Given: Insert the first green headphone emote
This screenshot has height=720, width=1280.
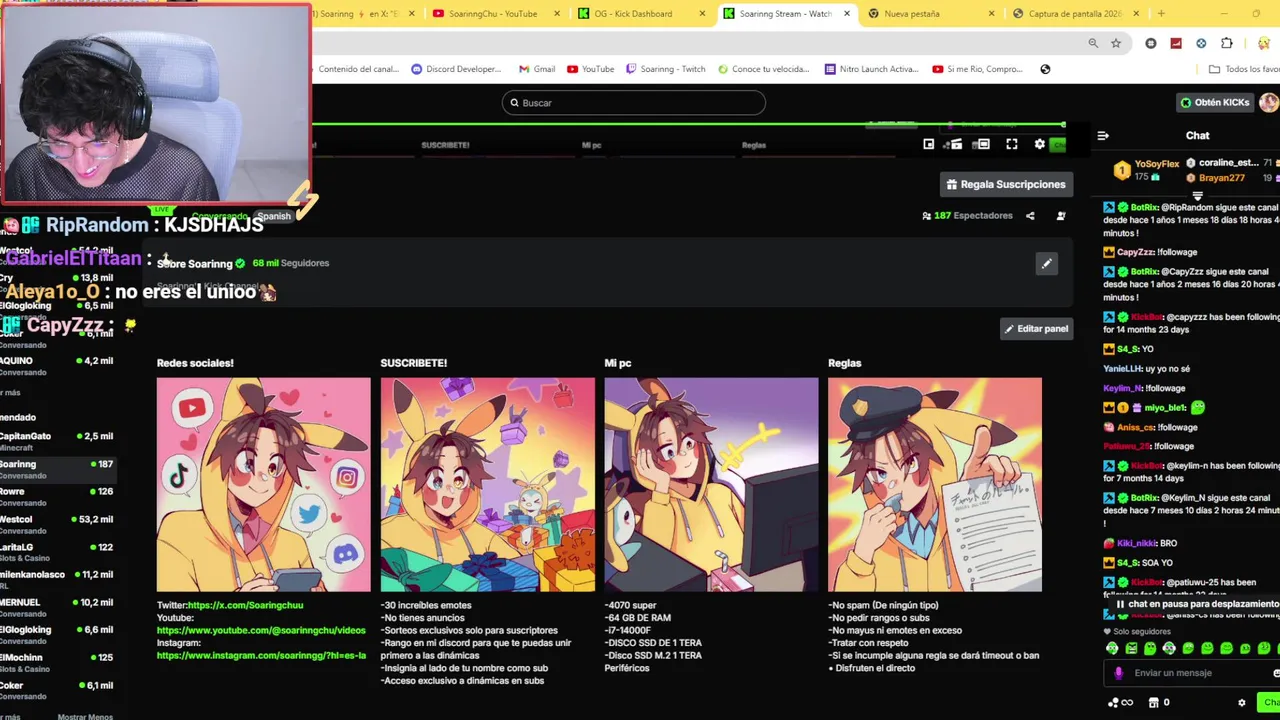Looking at the screenshot, I should coord(1112,649).
